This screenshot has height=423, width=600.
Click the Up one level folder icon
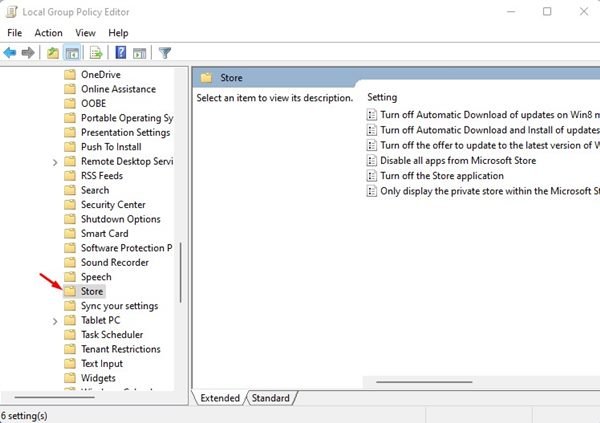53,53
